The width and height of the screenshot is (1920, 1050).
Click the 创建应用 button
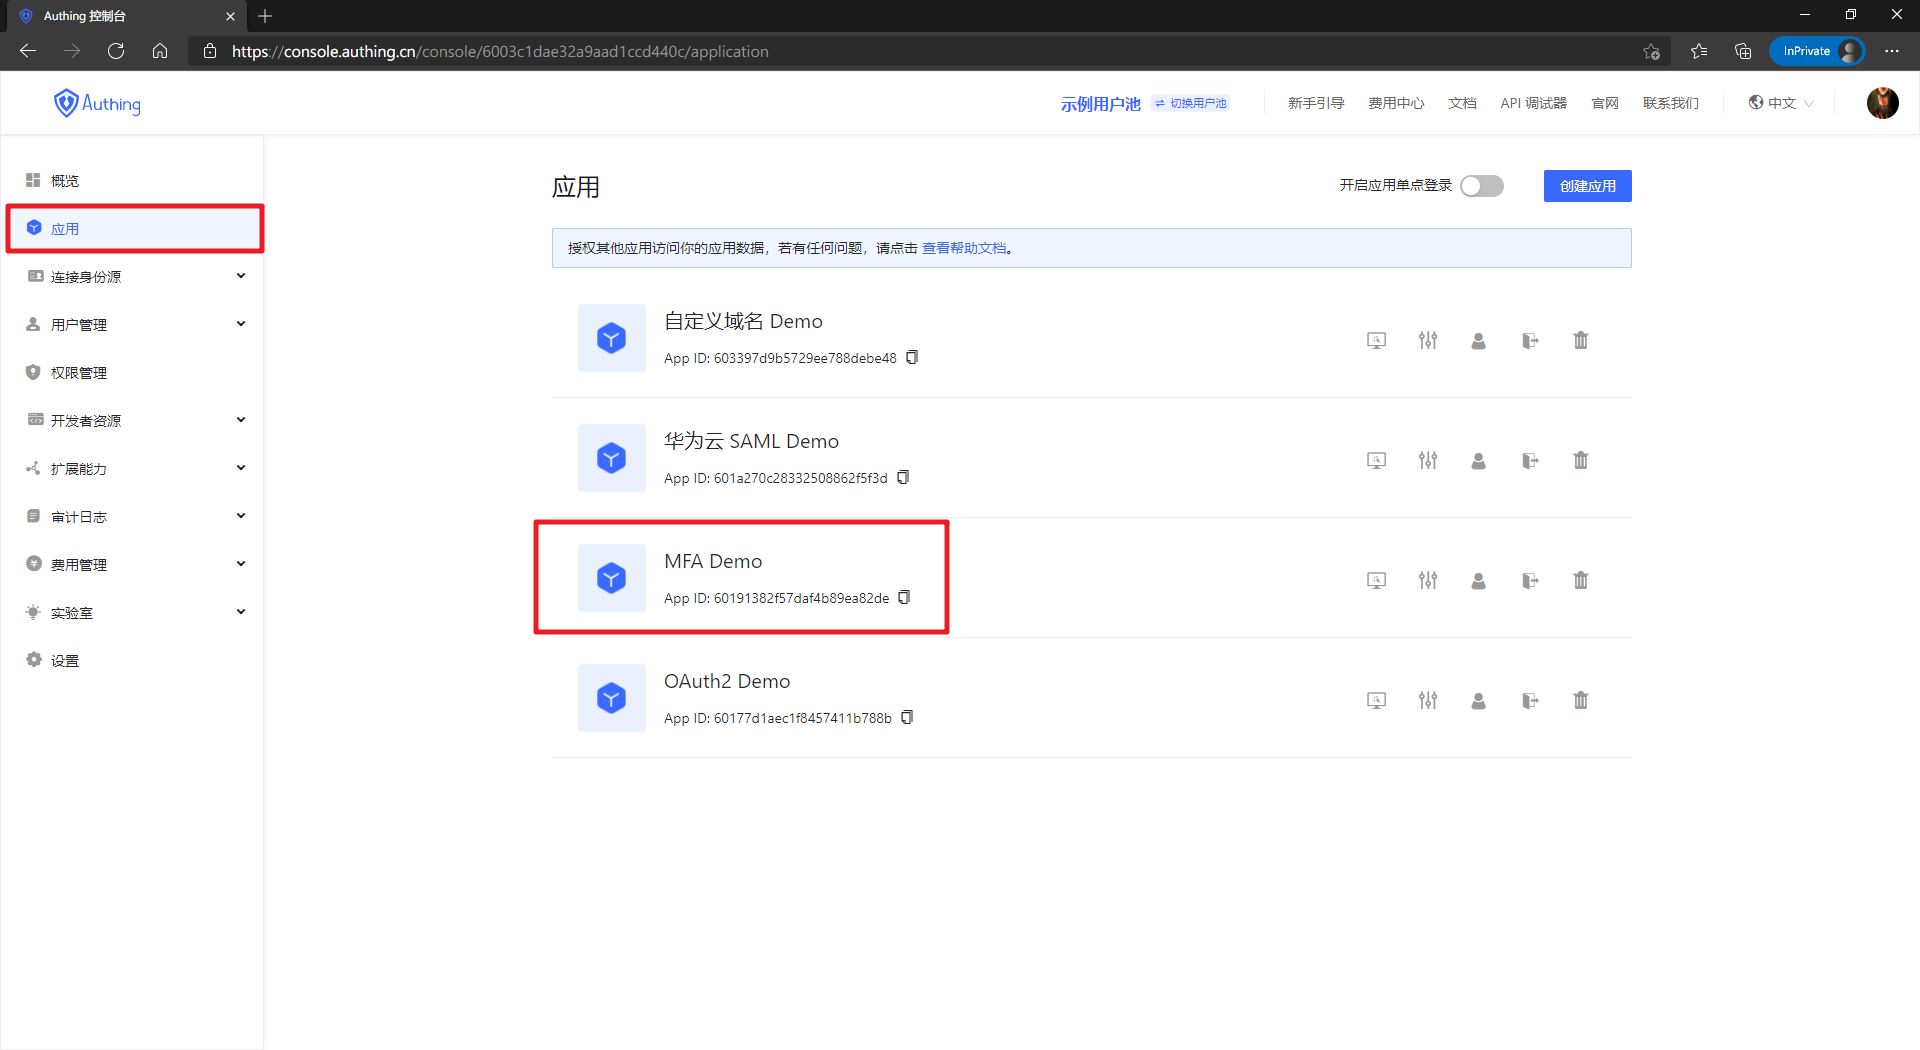(1588, 186)
